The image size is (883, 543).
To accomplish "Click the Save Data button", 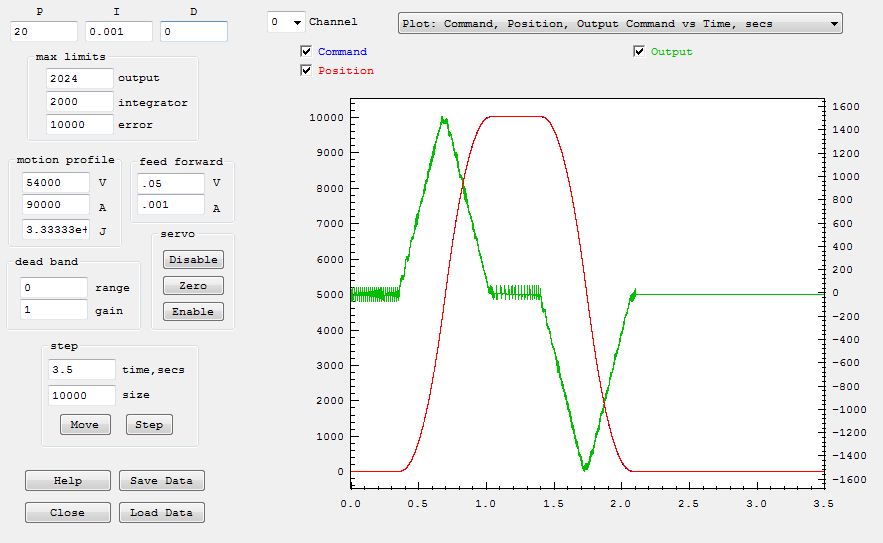I will click(x=161, y=480).
